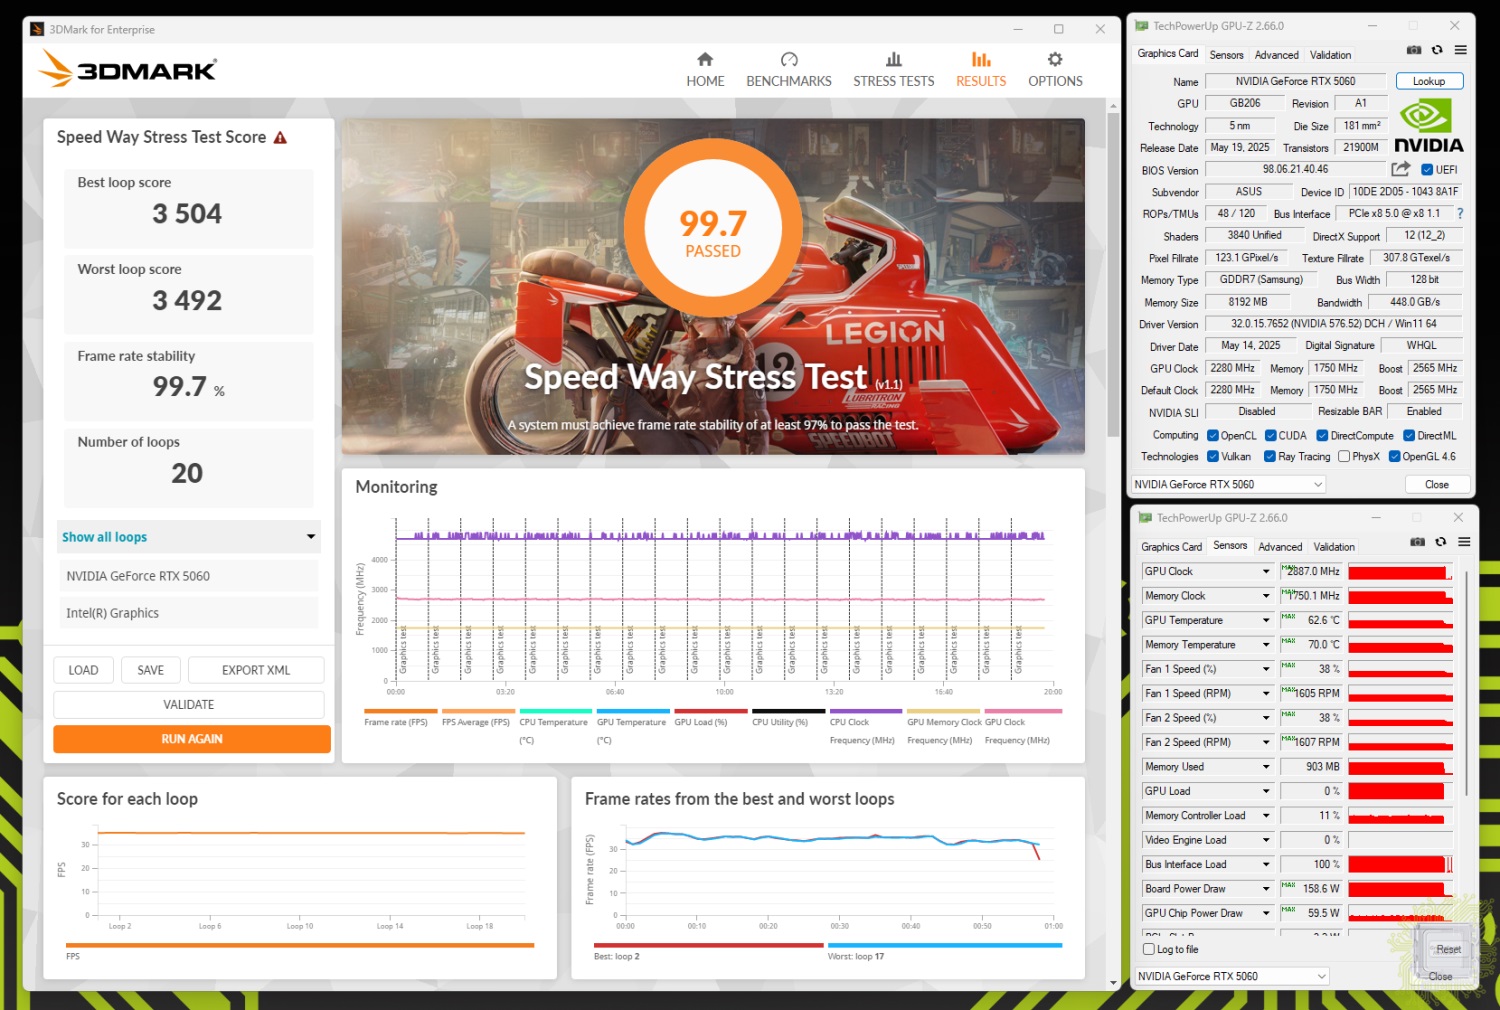
Task: Toggle the DirectML checkbox
Action: pos(1409,436)
